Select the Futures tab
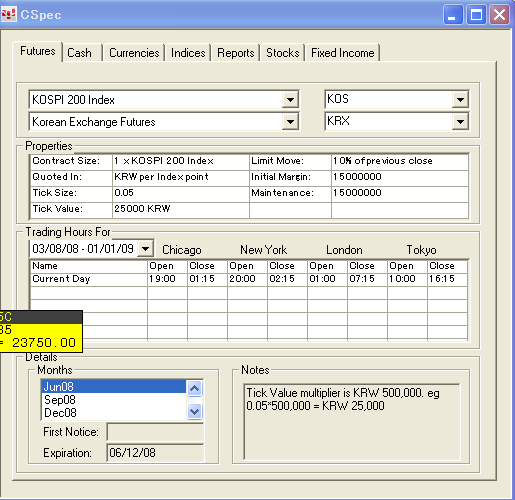Screen dimensions: 515x500 [38, 51]
